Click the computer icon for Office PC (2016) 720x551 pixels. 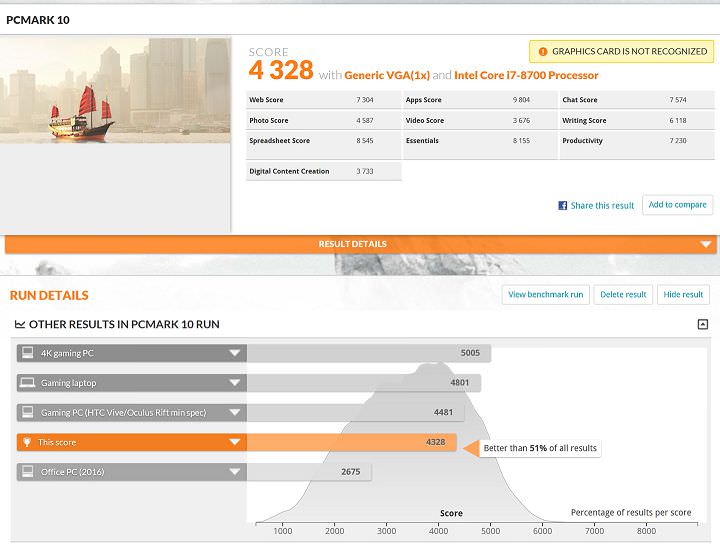click(28, 472)
